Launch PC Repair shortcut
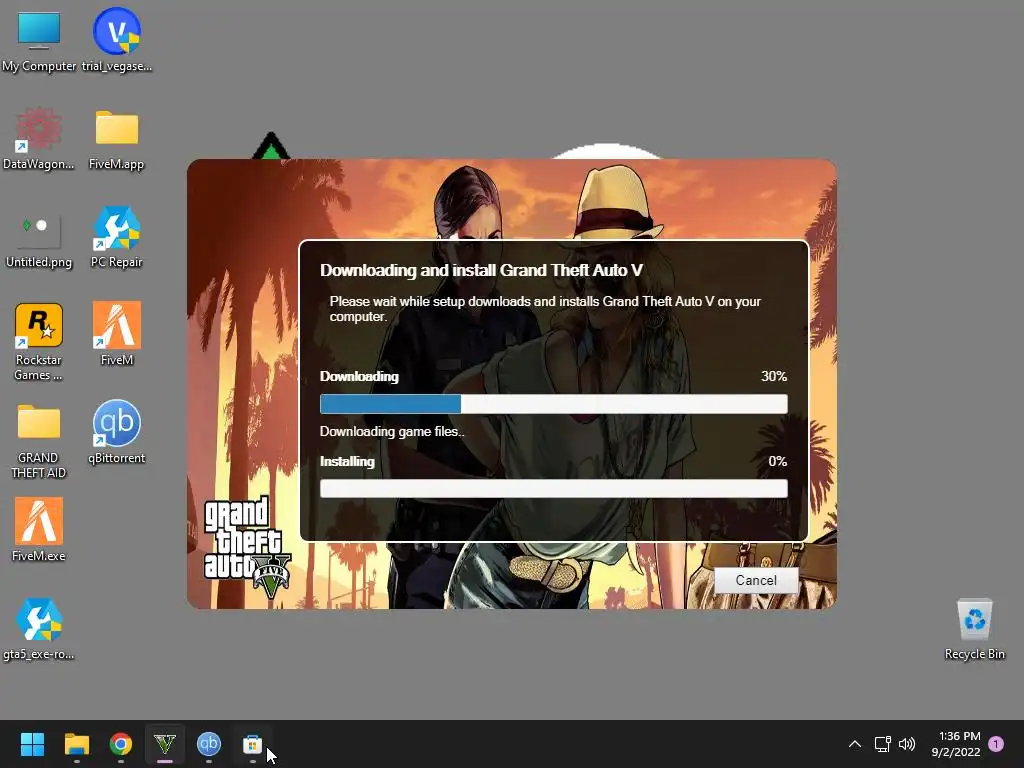This screenshot has width=1024, height=768. point(116,236)
